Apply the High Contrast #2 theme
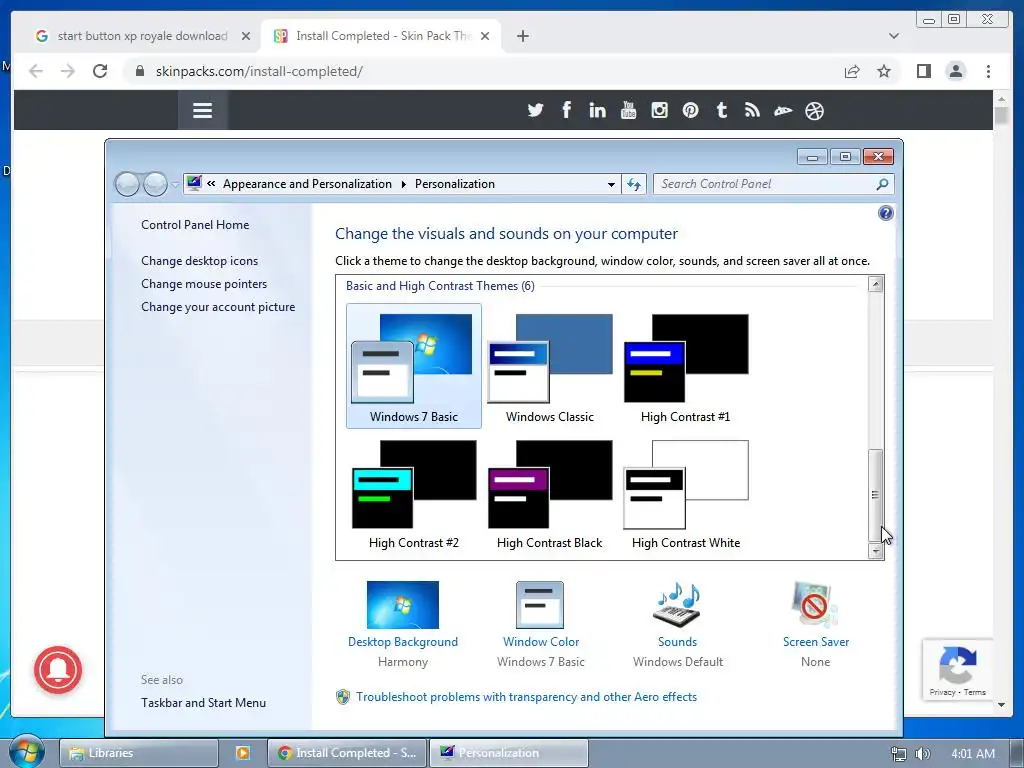 [x=414, y=494]
